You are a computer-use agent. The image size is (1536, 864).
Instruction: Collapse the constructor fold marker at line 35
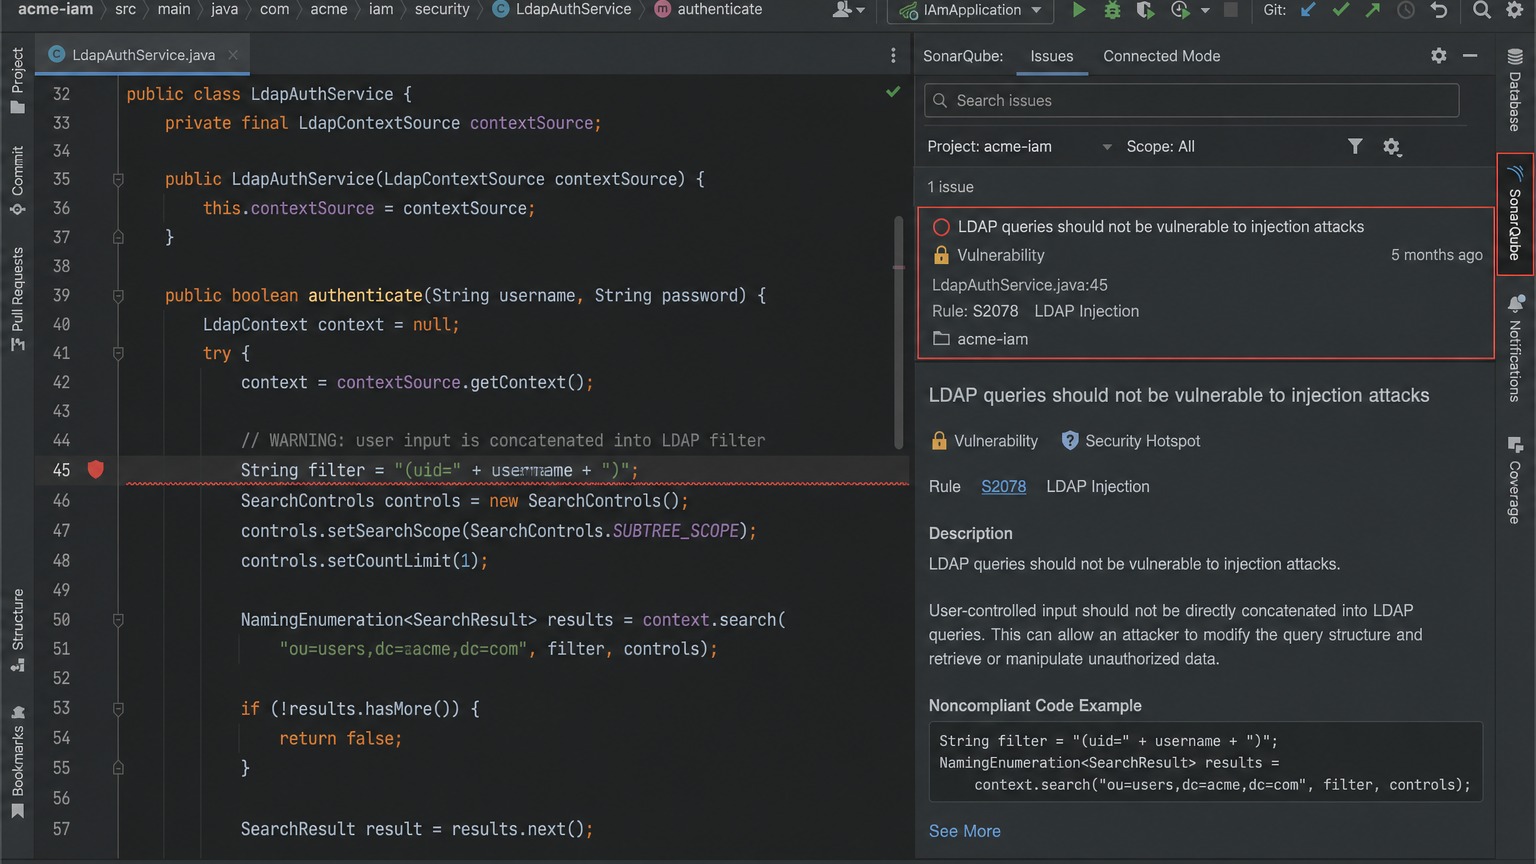pos(118,180)
